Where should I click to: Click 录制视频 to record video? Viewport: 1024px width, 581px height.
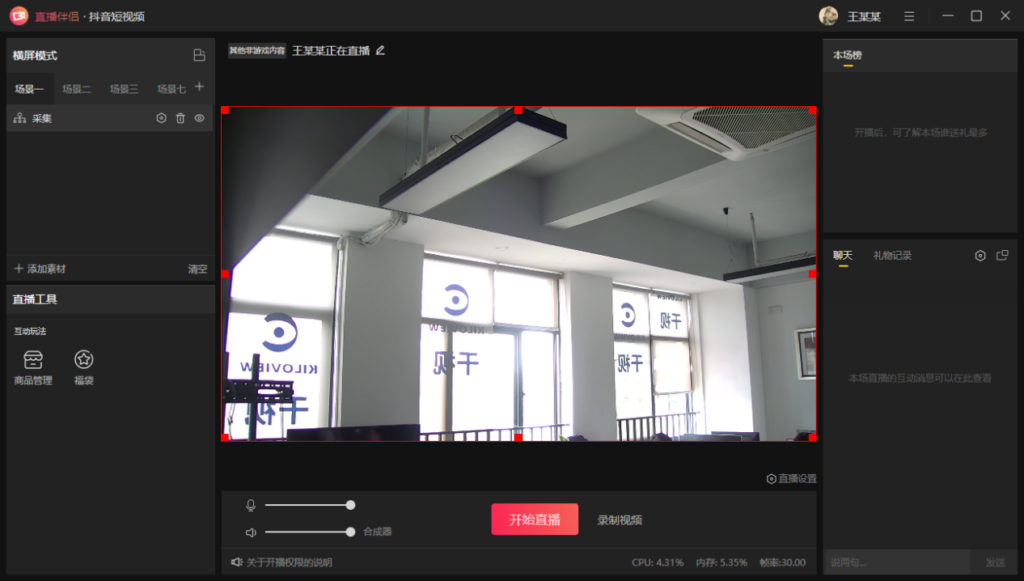[x=619, y=520]
